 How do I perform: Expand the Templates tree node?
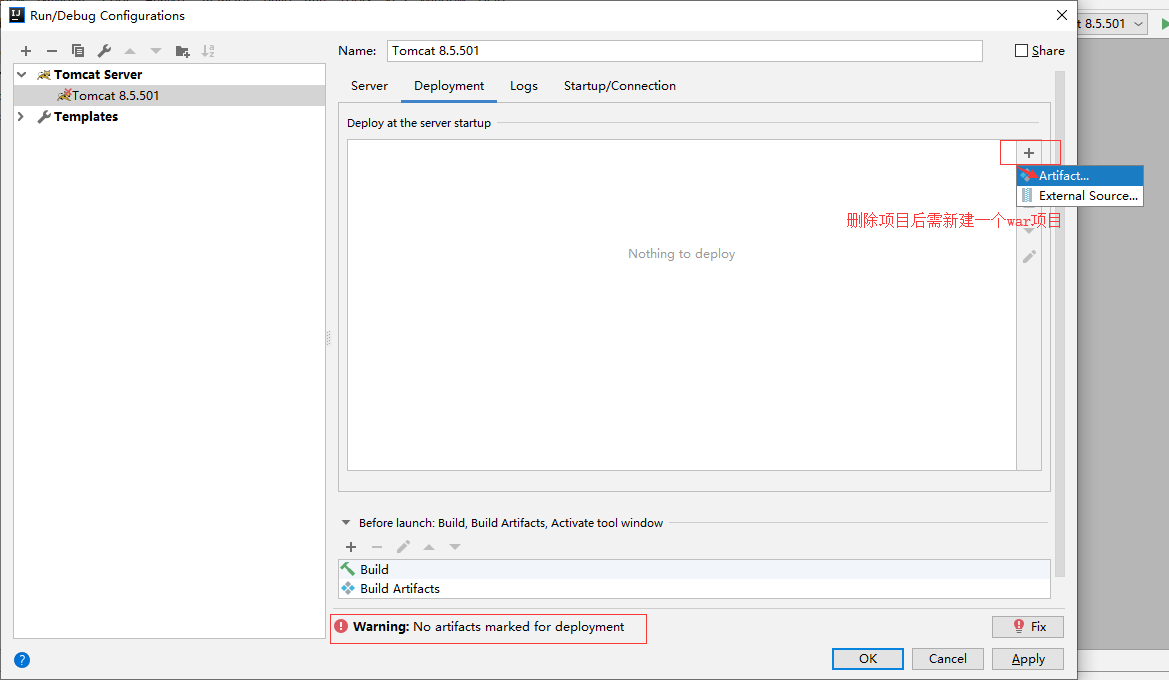click(x=20, y=116)
